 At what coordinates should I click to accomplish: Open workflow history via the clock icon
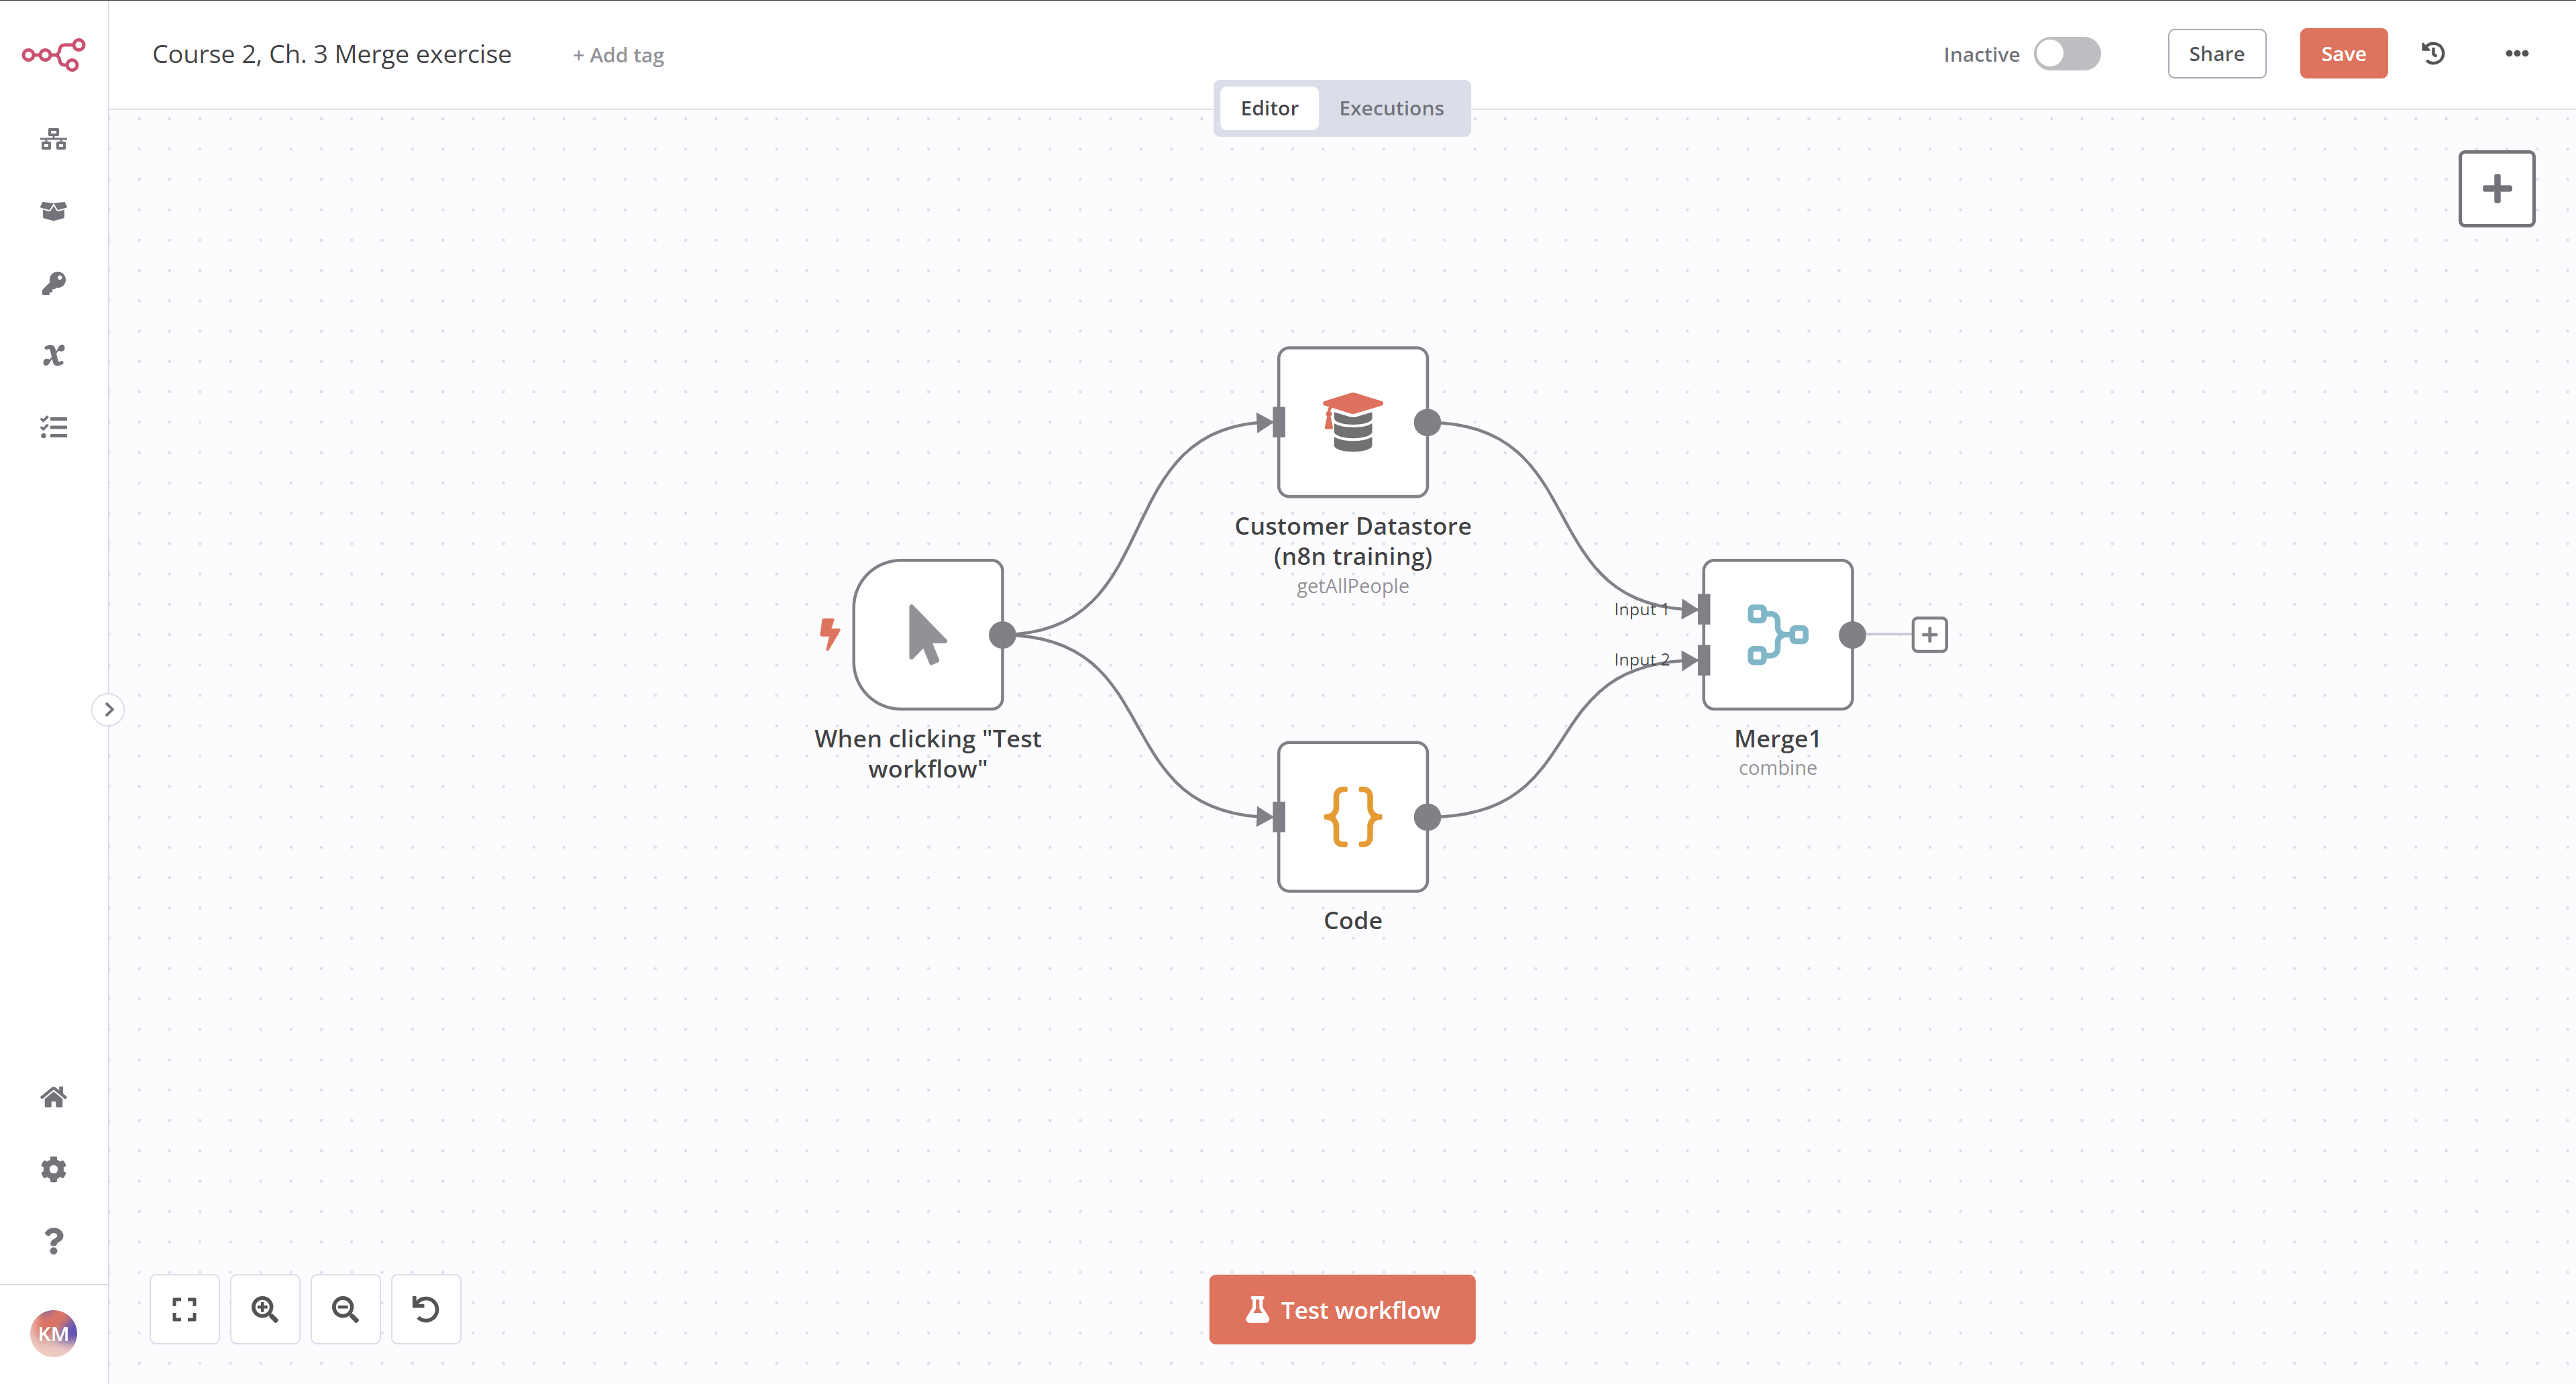click(x=2434, y=53)
